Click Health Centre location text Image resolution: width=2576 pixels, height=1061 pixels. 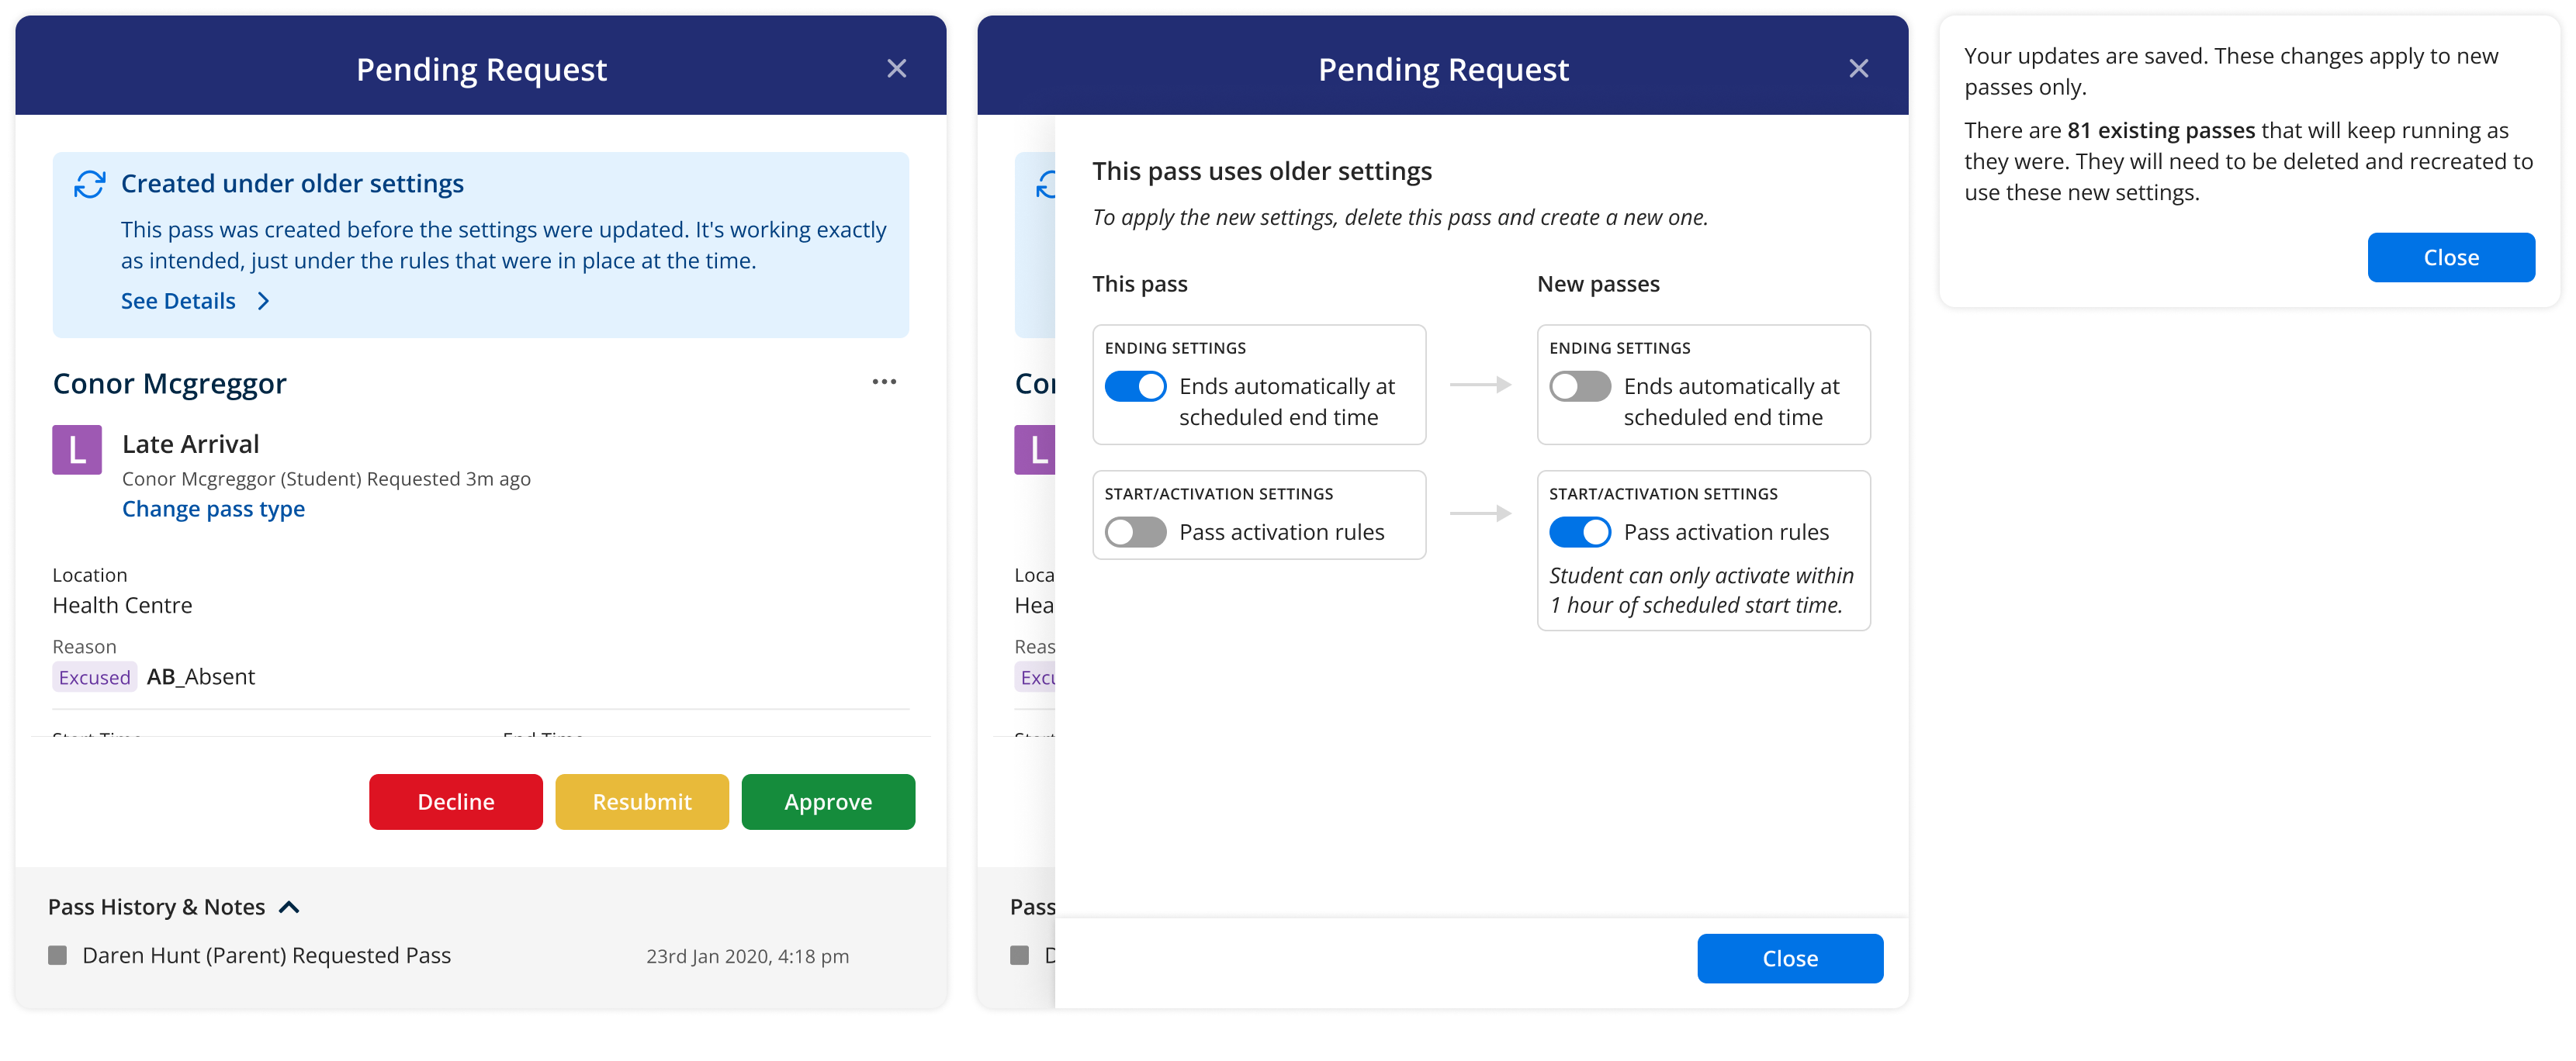tap(122, 605)
